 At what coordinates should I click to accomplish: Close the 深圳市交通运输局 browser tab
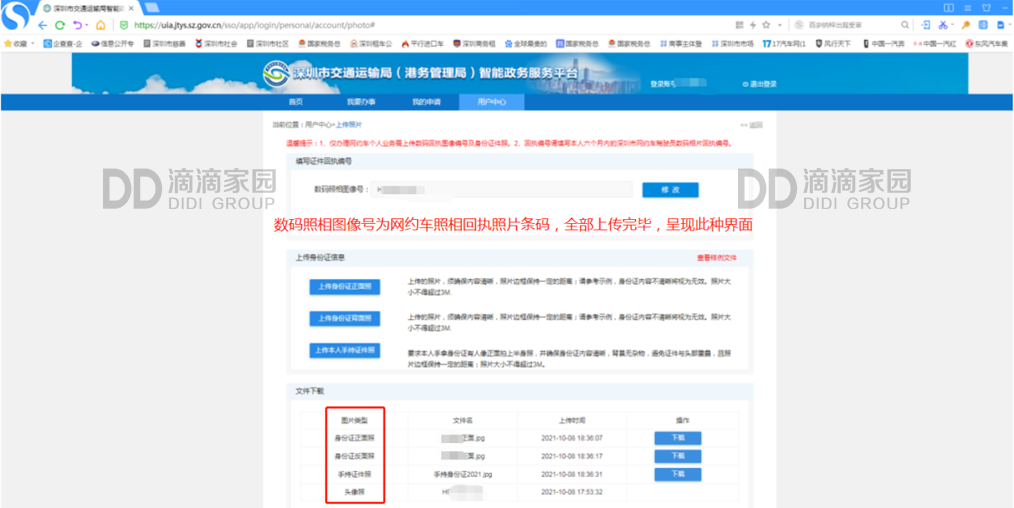pos(132,8)
